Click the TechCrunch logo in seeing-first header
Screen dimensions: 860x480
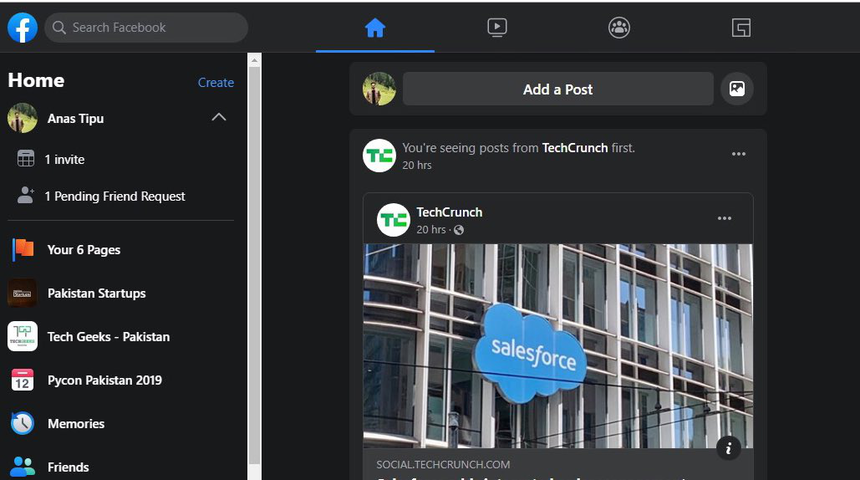click(x=379, y=156)
